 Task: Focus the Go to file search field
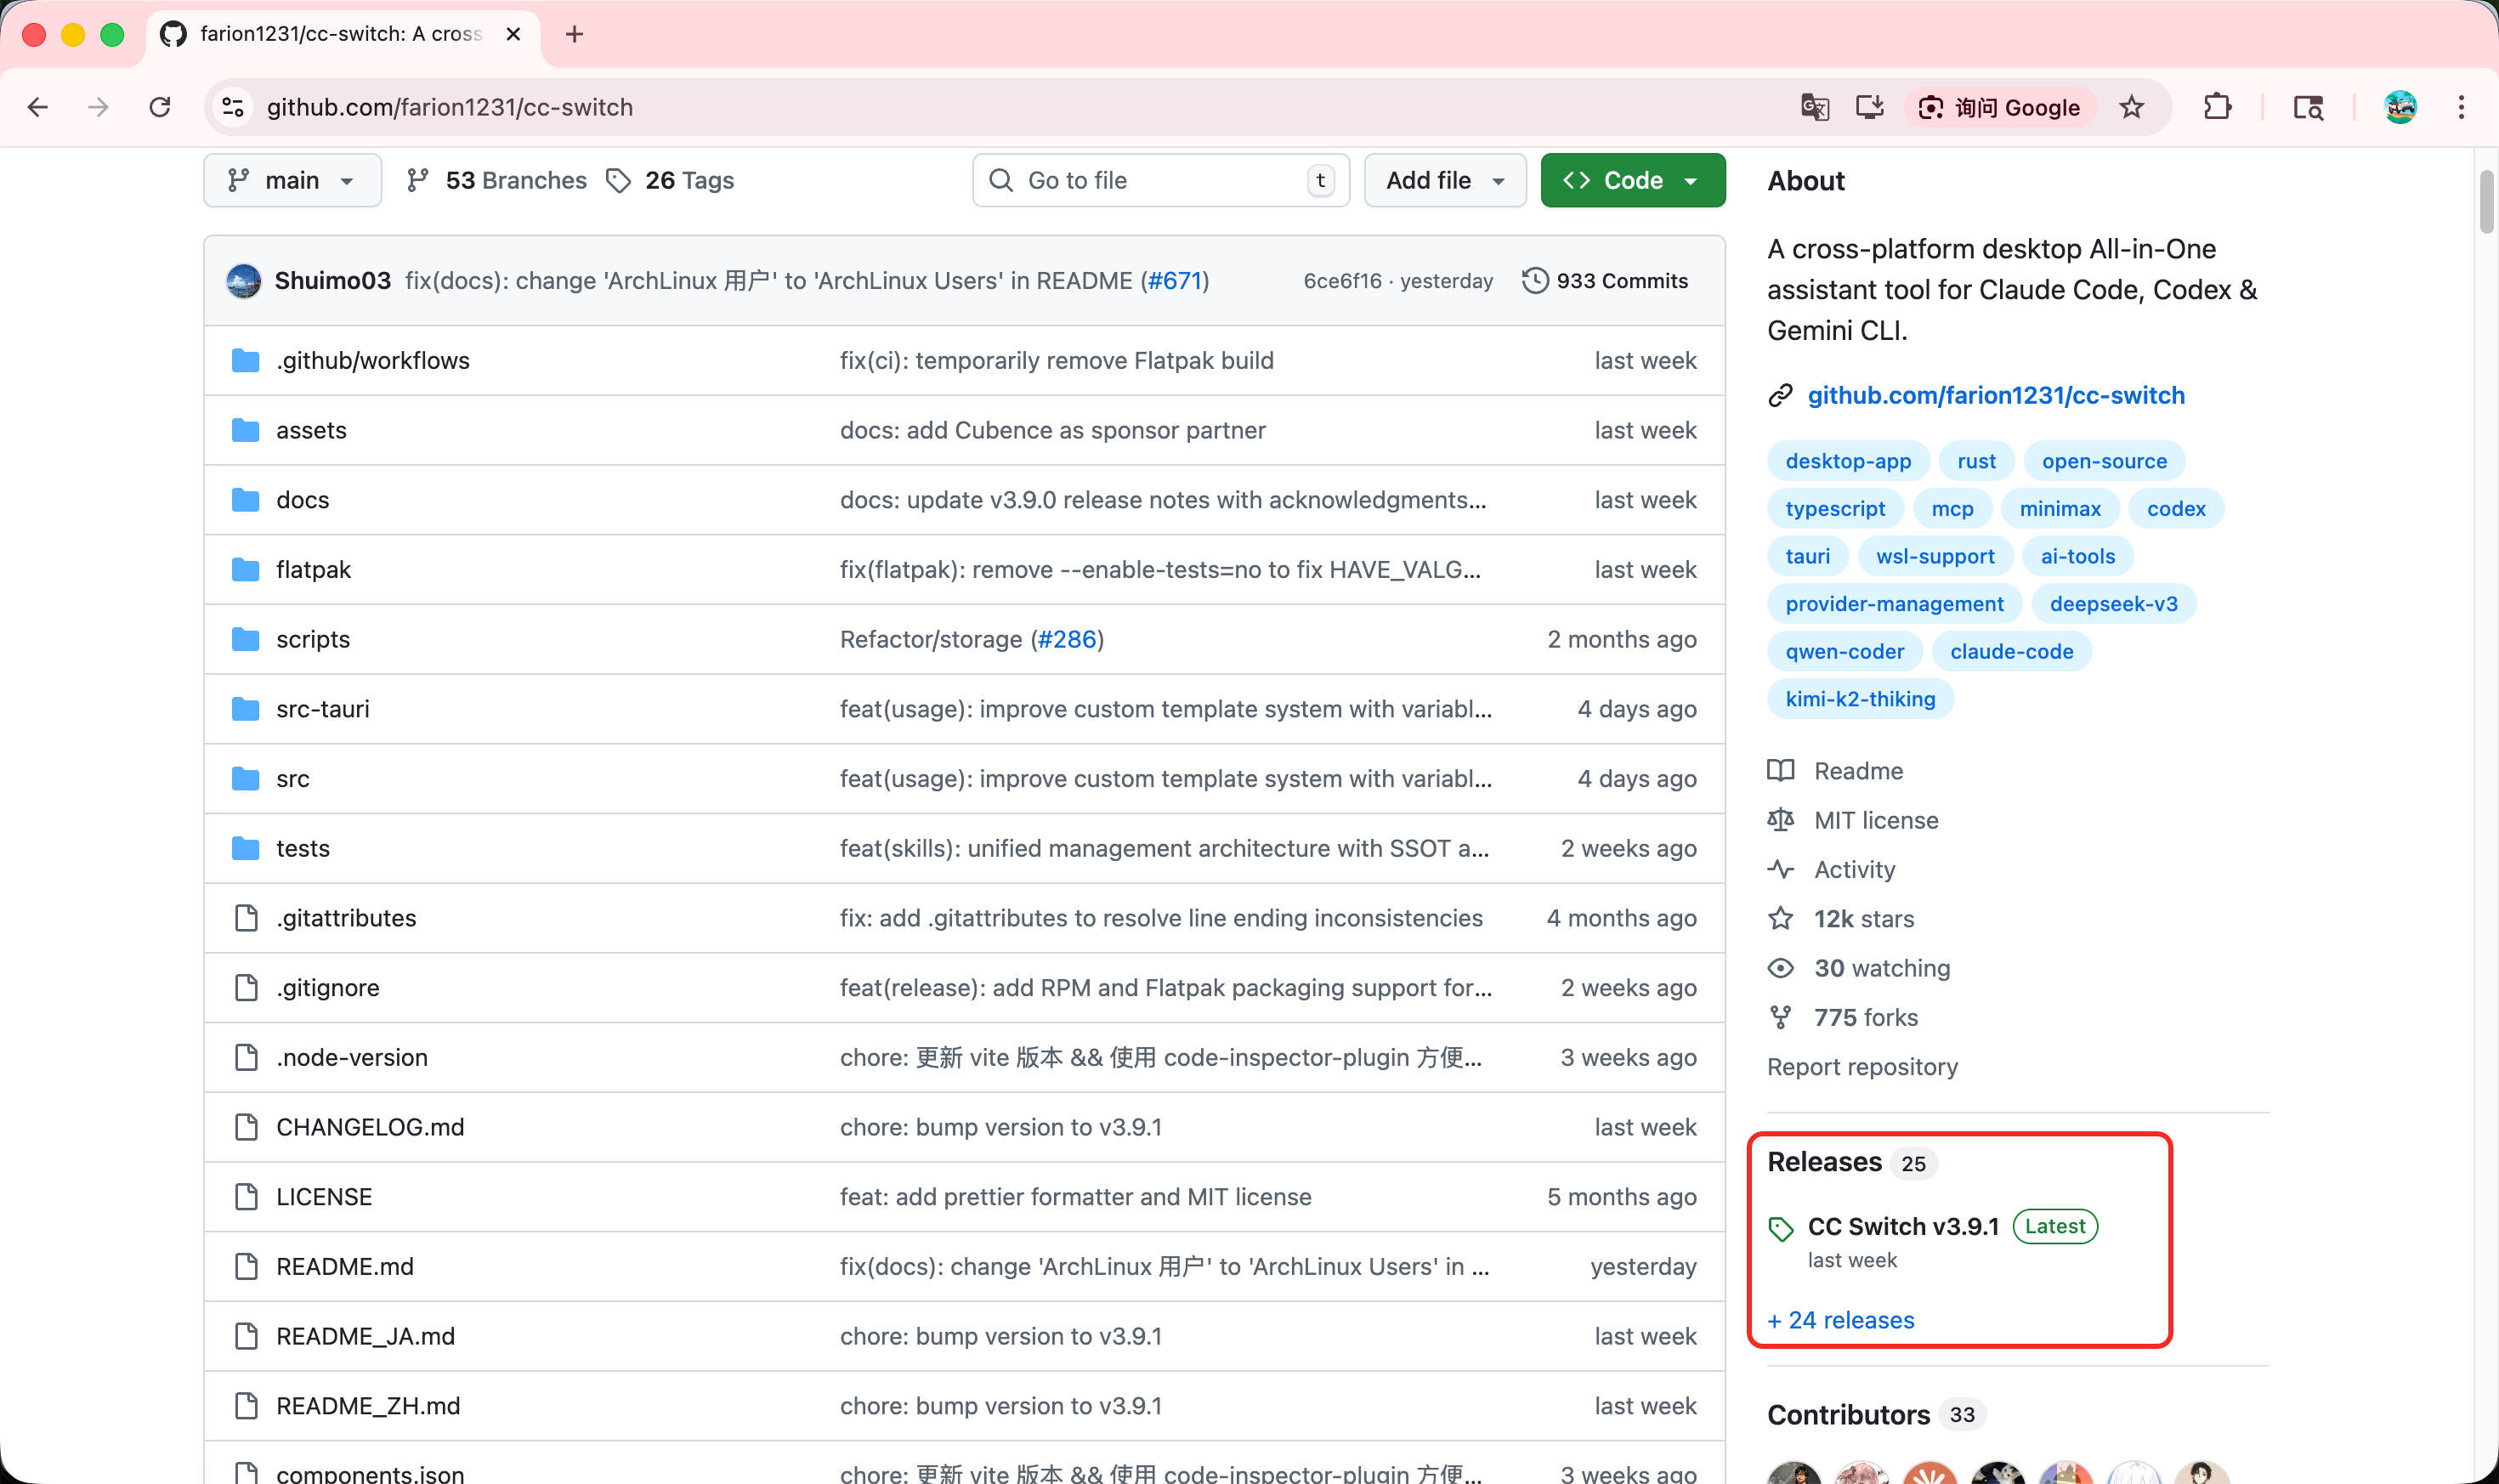(1160, 181)
